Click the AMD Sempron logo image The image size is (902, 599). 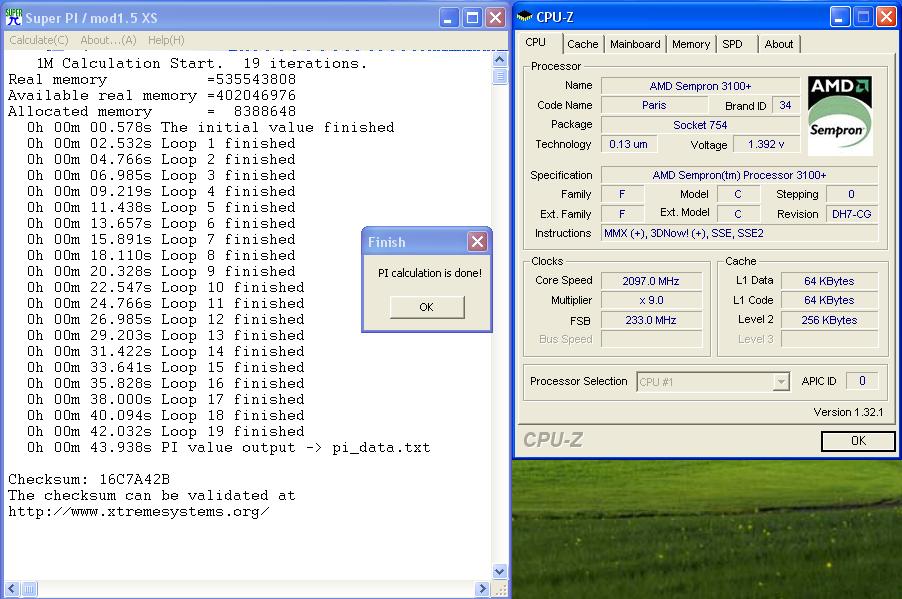click(840, 116)
